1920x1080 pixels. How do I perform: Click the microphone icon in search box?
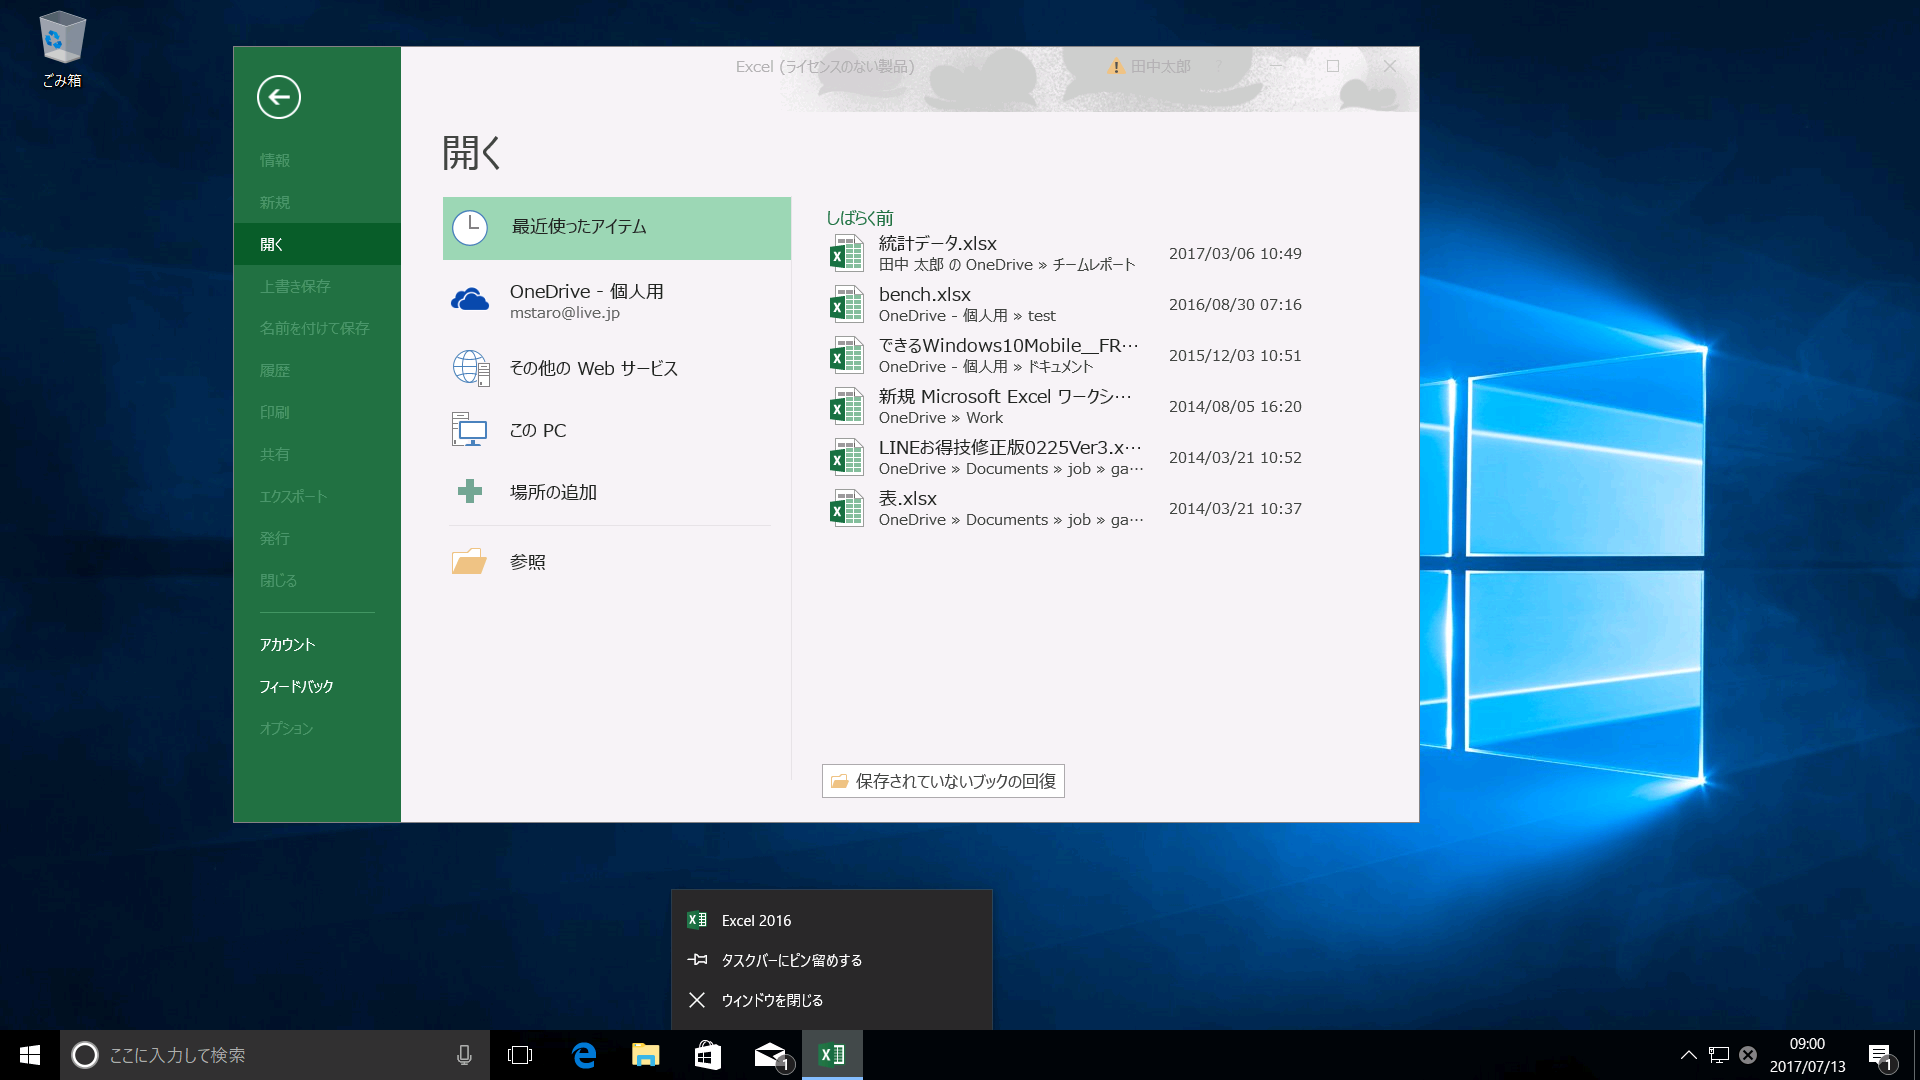[x=464, y=1055]
